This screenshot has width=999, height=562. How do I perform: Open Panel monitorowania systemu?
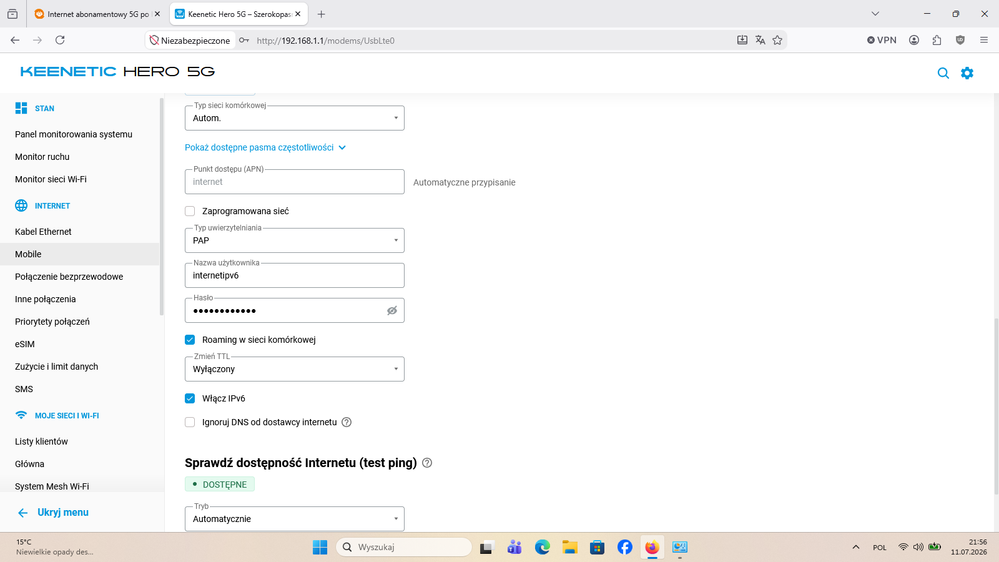click(x=73, y=134)
